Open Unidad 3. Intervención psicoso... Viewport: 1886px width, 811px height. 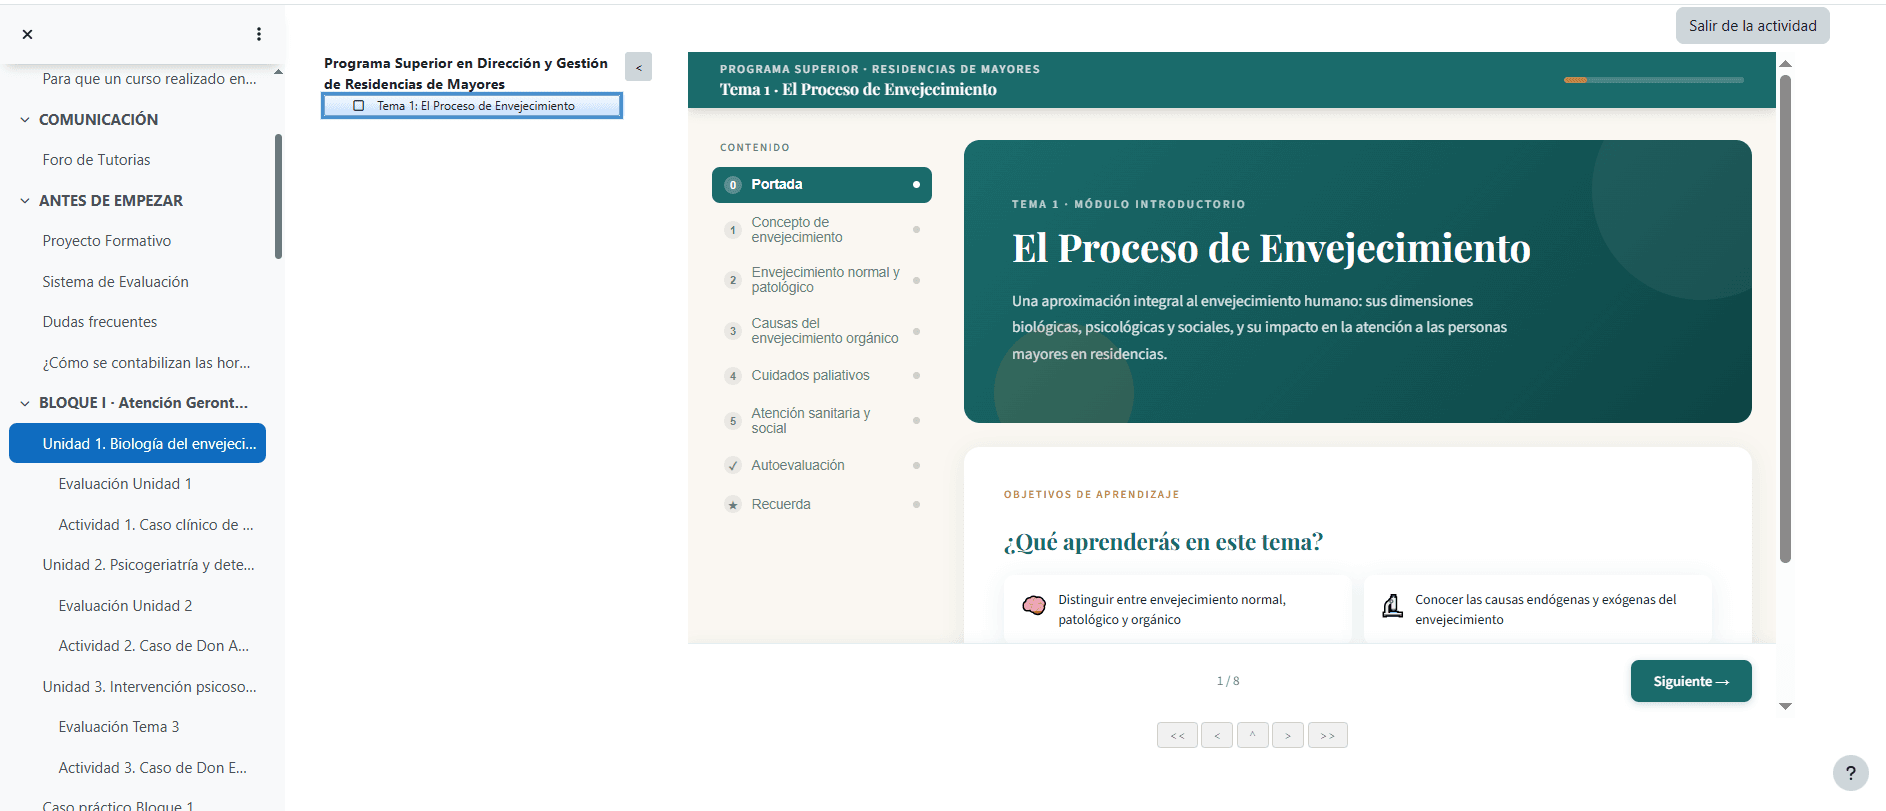(x=149, y=687)
